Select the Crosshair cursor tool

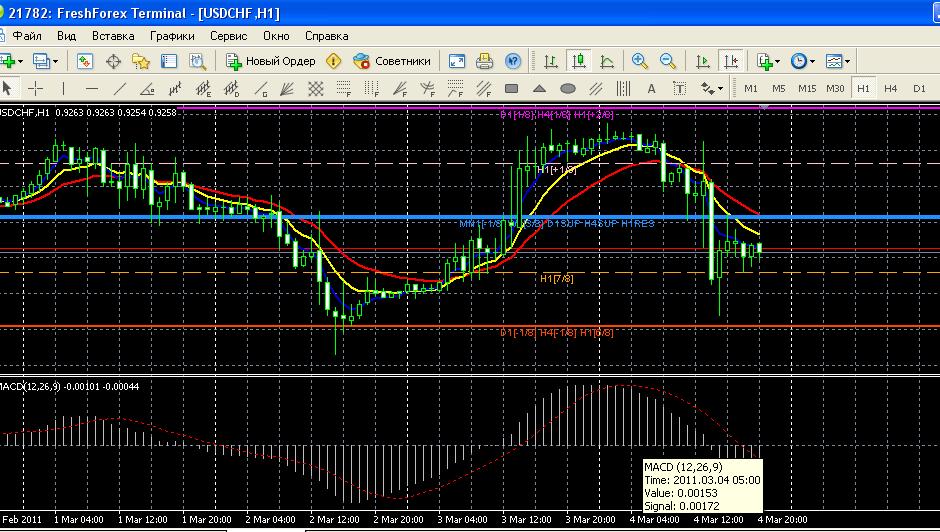click(35, 88)
